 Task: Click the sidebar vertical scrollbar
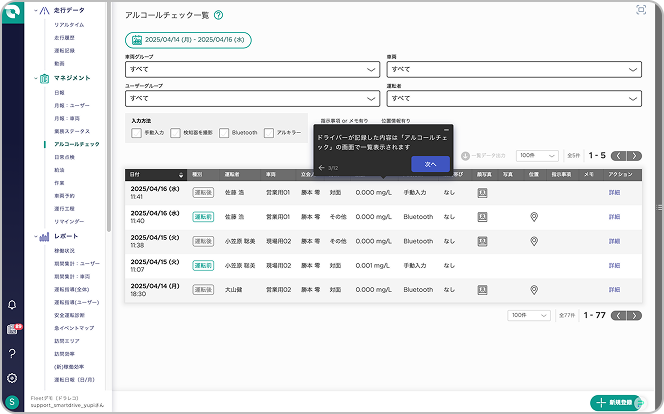pyautogui.click(x=109, y=119)
